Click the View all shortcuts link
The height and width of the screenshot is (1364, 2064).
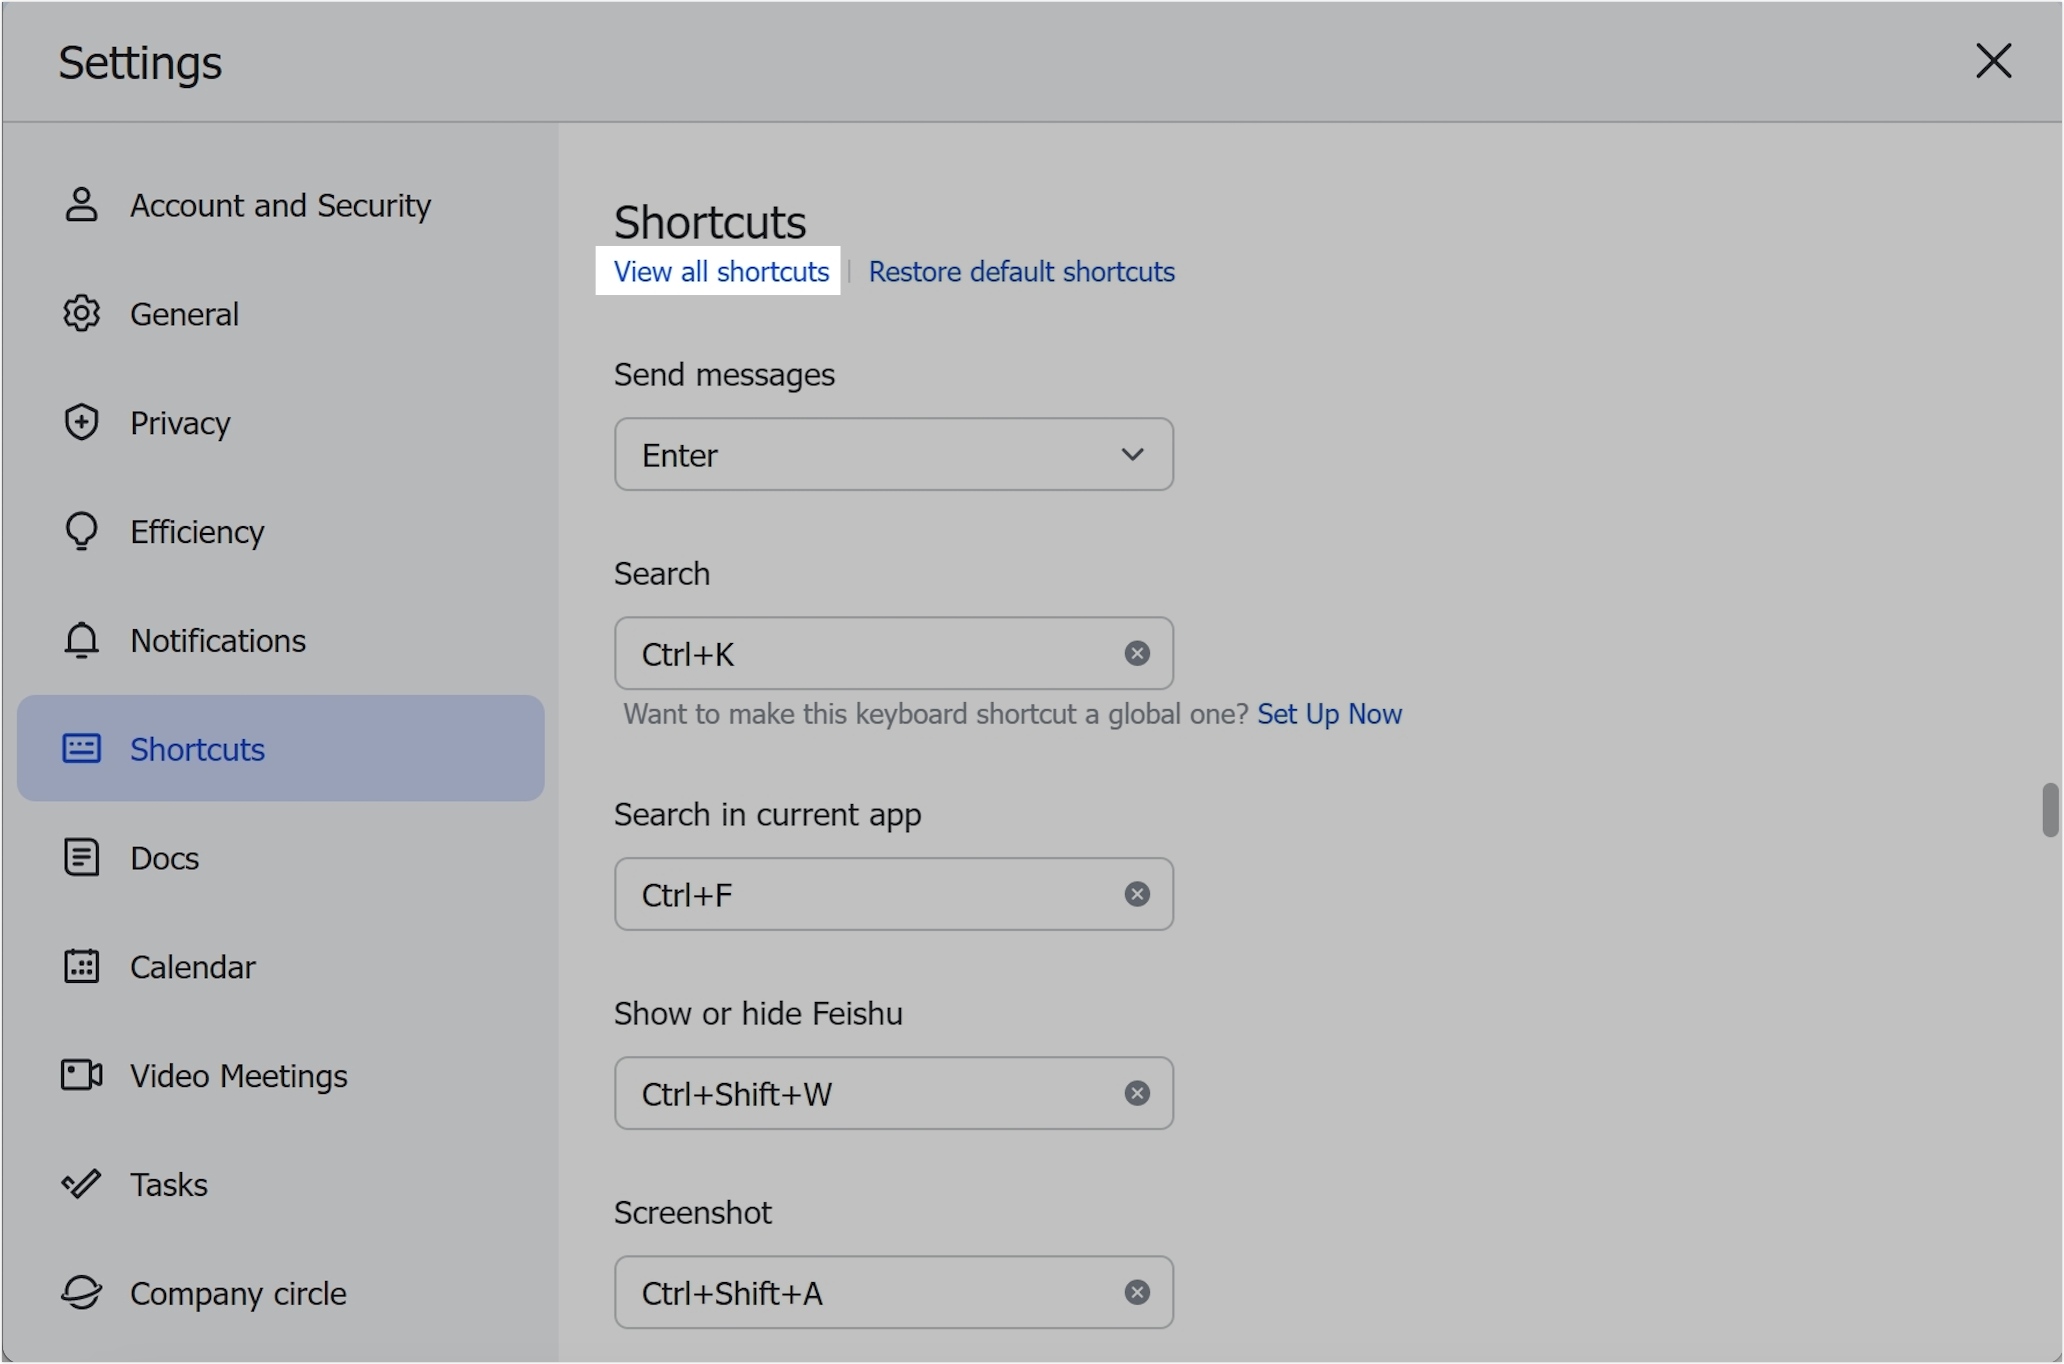click(720, 271)
